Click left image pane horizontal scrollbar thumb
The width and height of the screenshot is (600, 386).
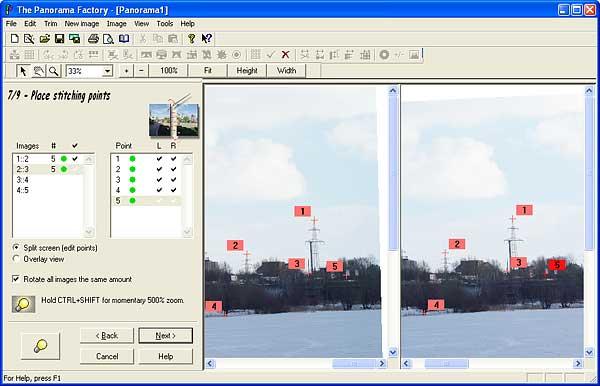pyautogui.click(x=353, y=363)
